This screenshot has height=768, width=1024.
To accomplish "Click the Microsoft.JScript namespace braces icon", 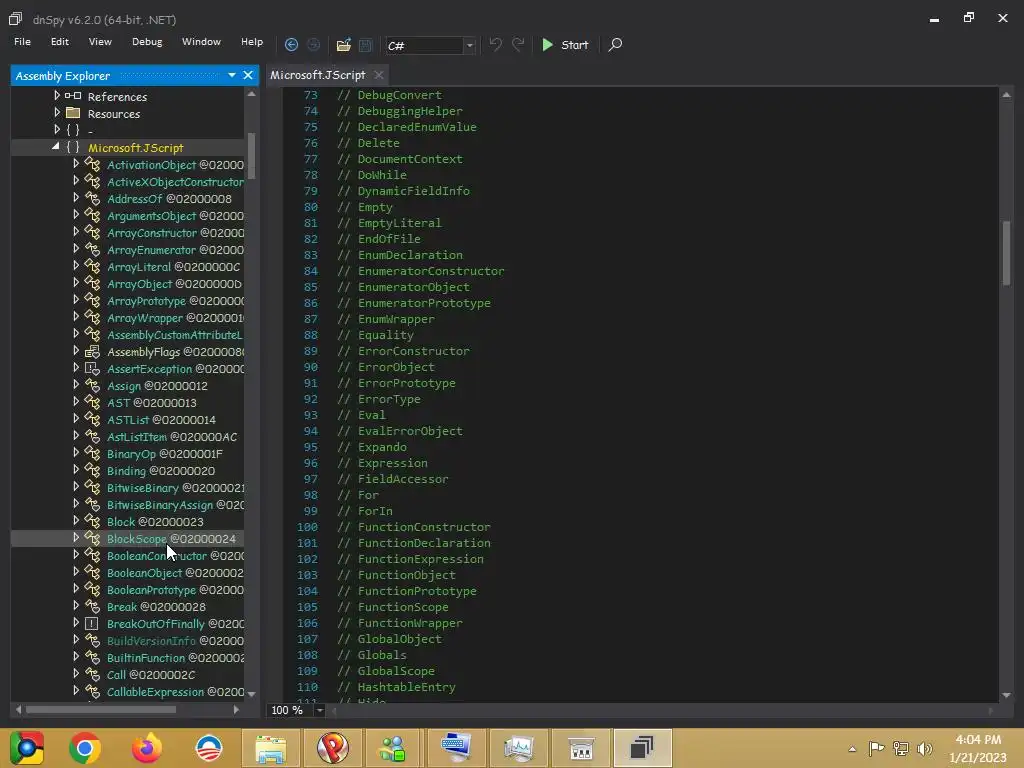I will (x=73, y=148).
